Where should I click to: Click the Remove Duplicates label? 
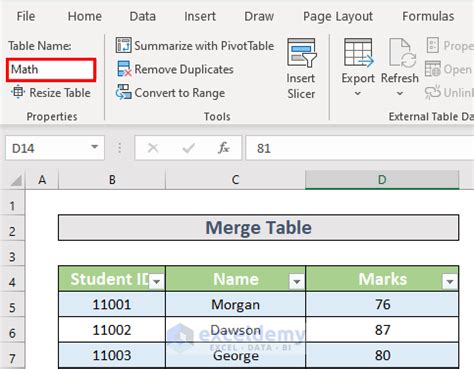[x=184, y=69]
